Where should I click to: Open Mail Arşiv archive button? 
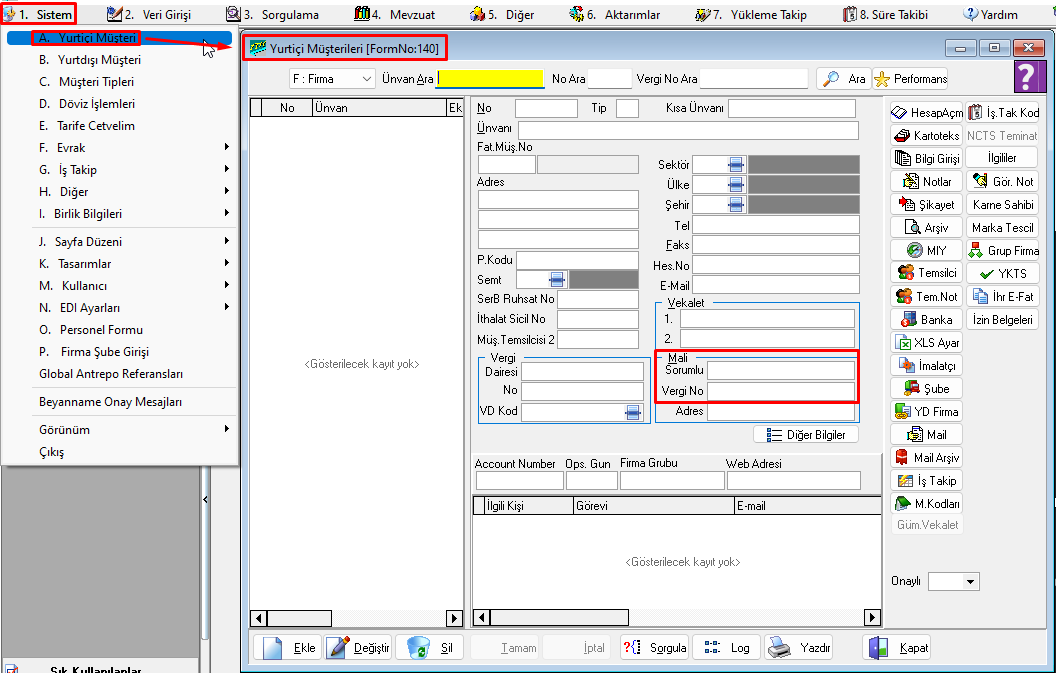point(927,457)
